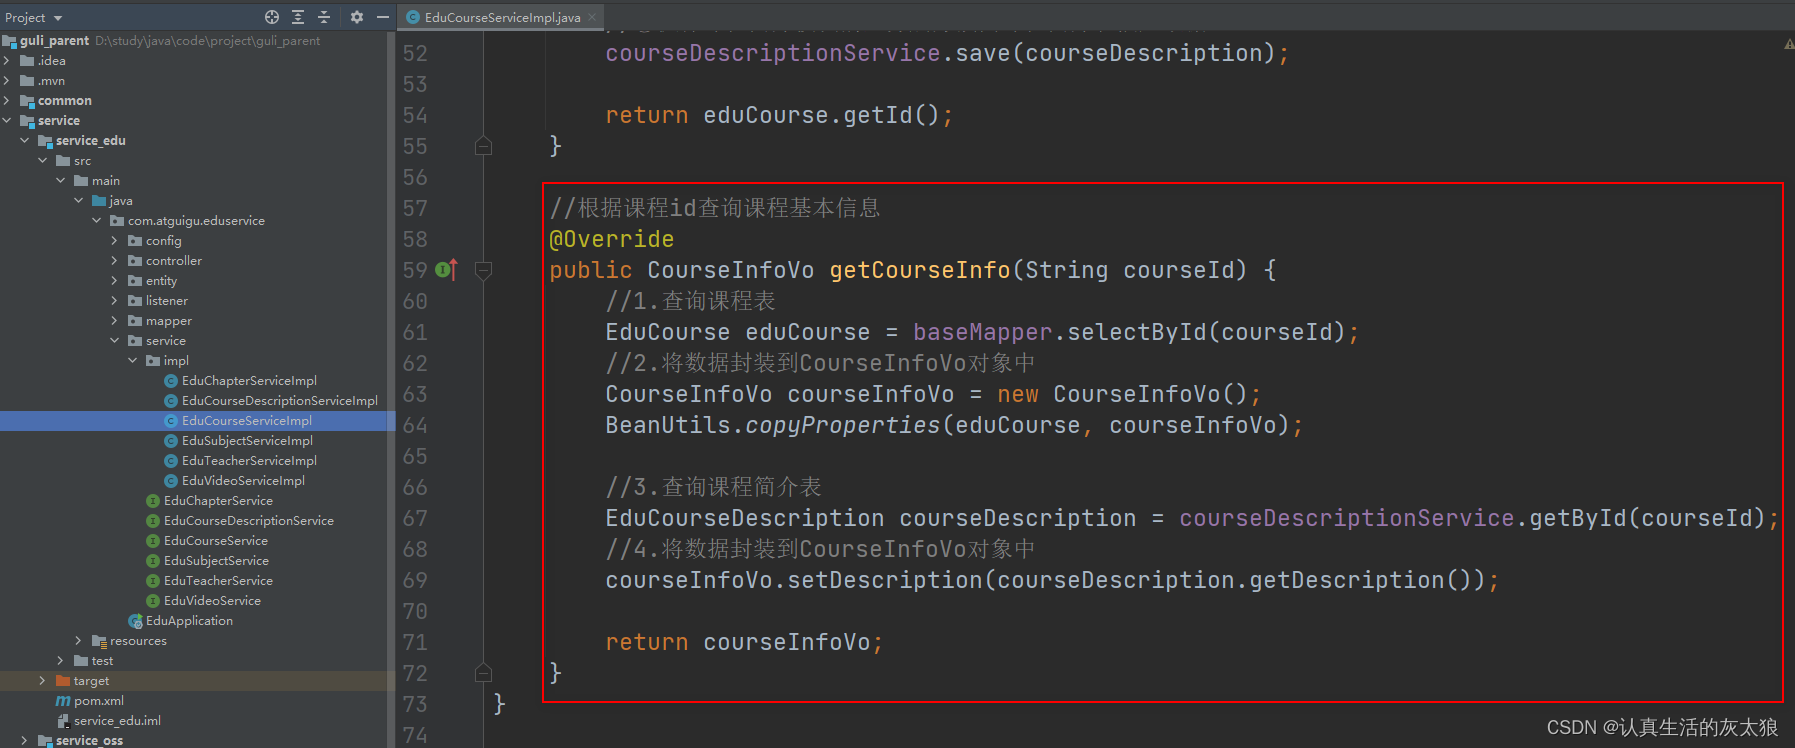Click the implements-method gutter icon on line 59
1795x748 pixels.
tap(446, 270)
